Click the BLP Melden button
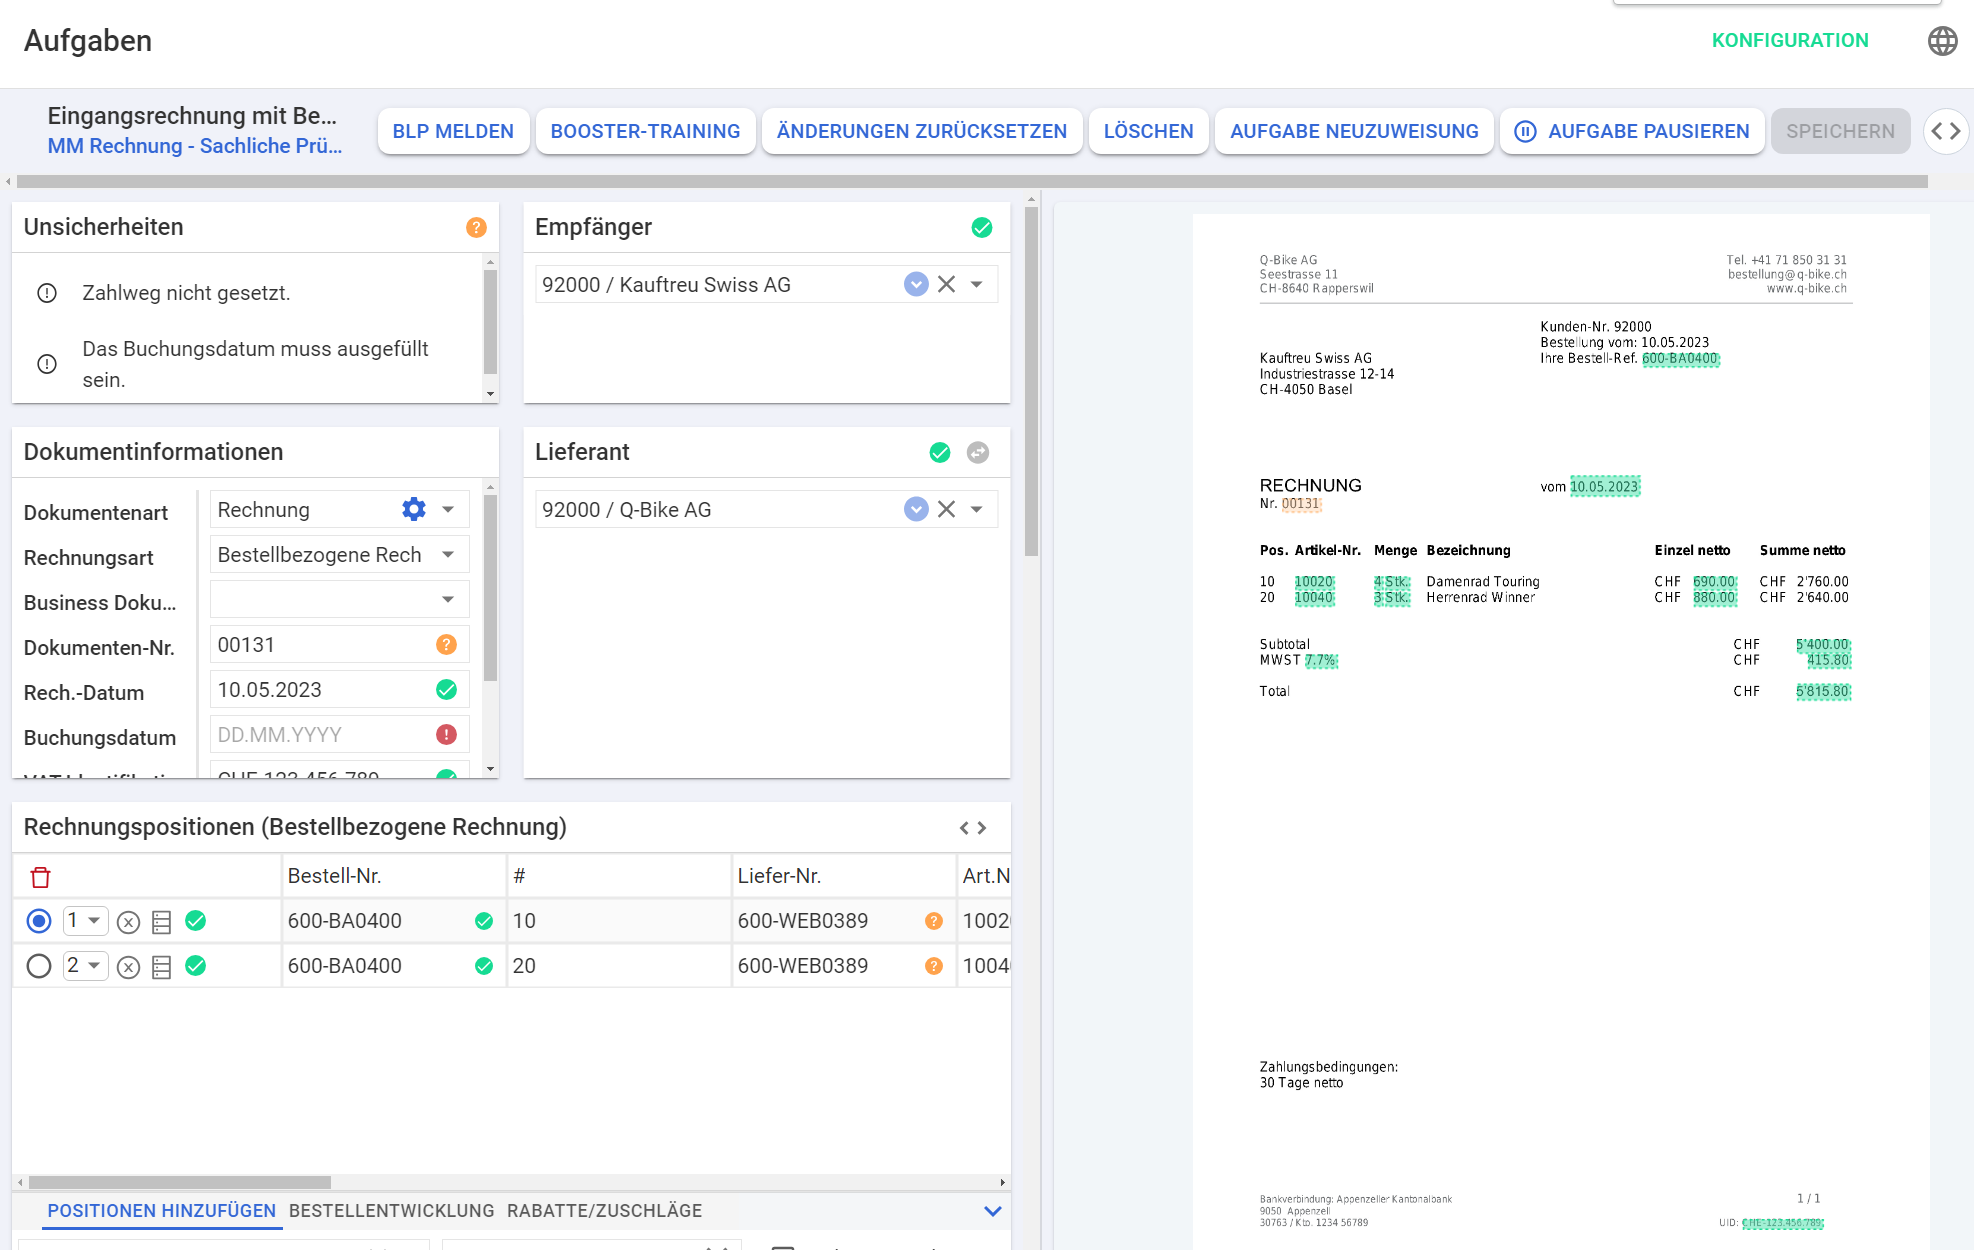 (x=453, y=132)
